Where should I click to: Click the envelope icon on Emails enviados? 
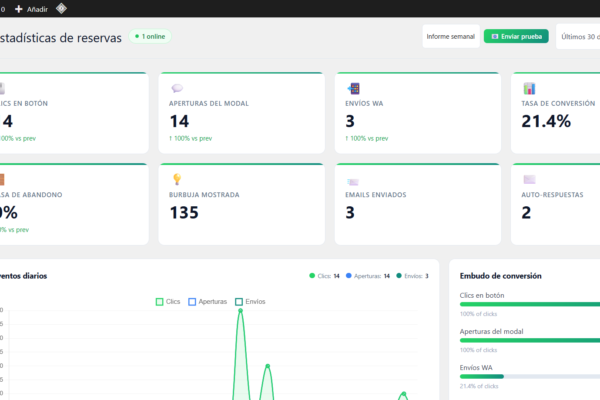353,181
